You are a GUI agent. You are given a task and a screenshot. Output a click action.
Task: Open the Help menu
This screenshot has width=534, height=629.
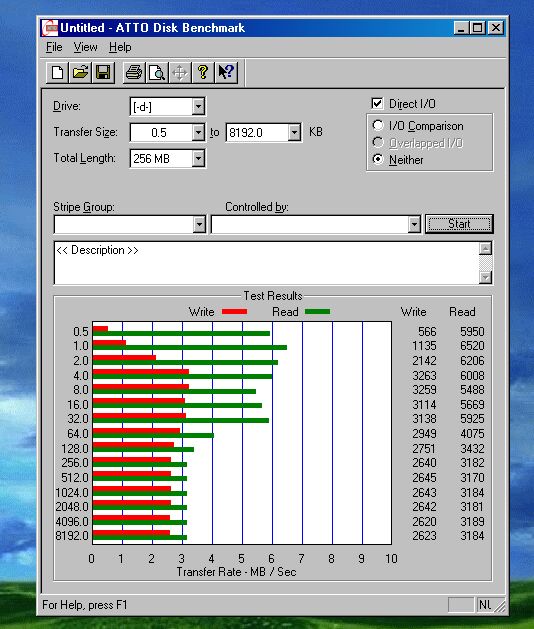tap(120, 47)
